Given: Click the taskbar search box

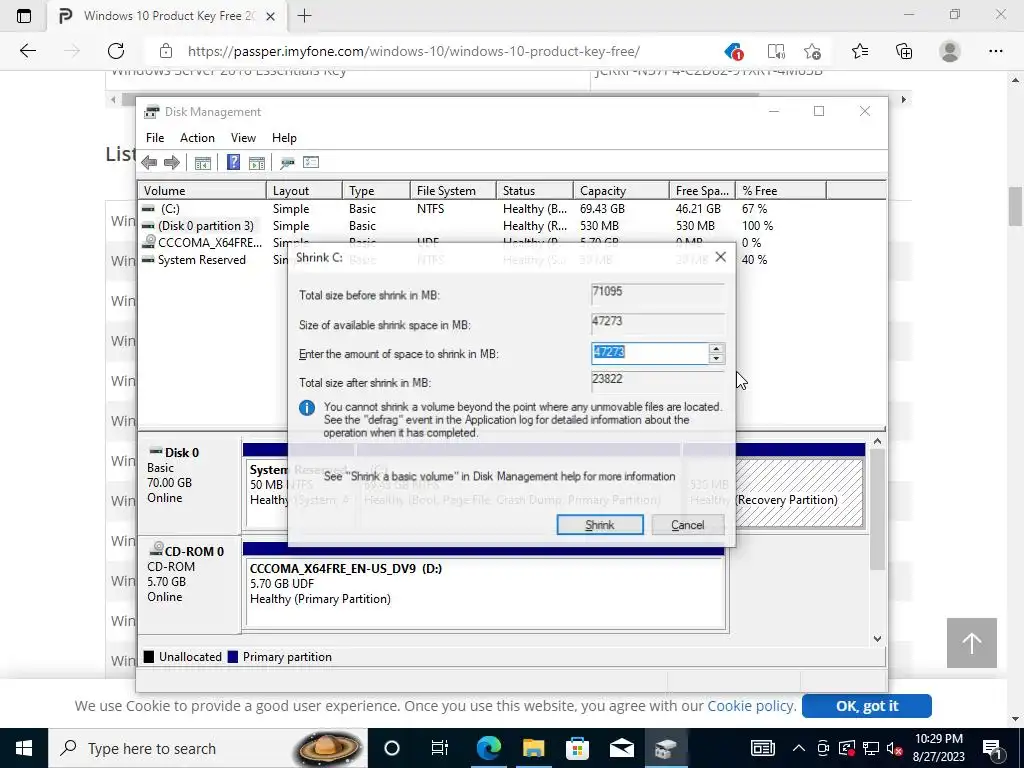Looking at the screenshot, I should point(208,748).
